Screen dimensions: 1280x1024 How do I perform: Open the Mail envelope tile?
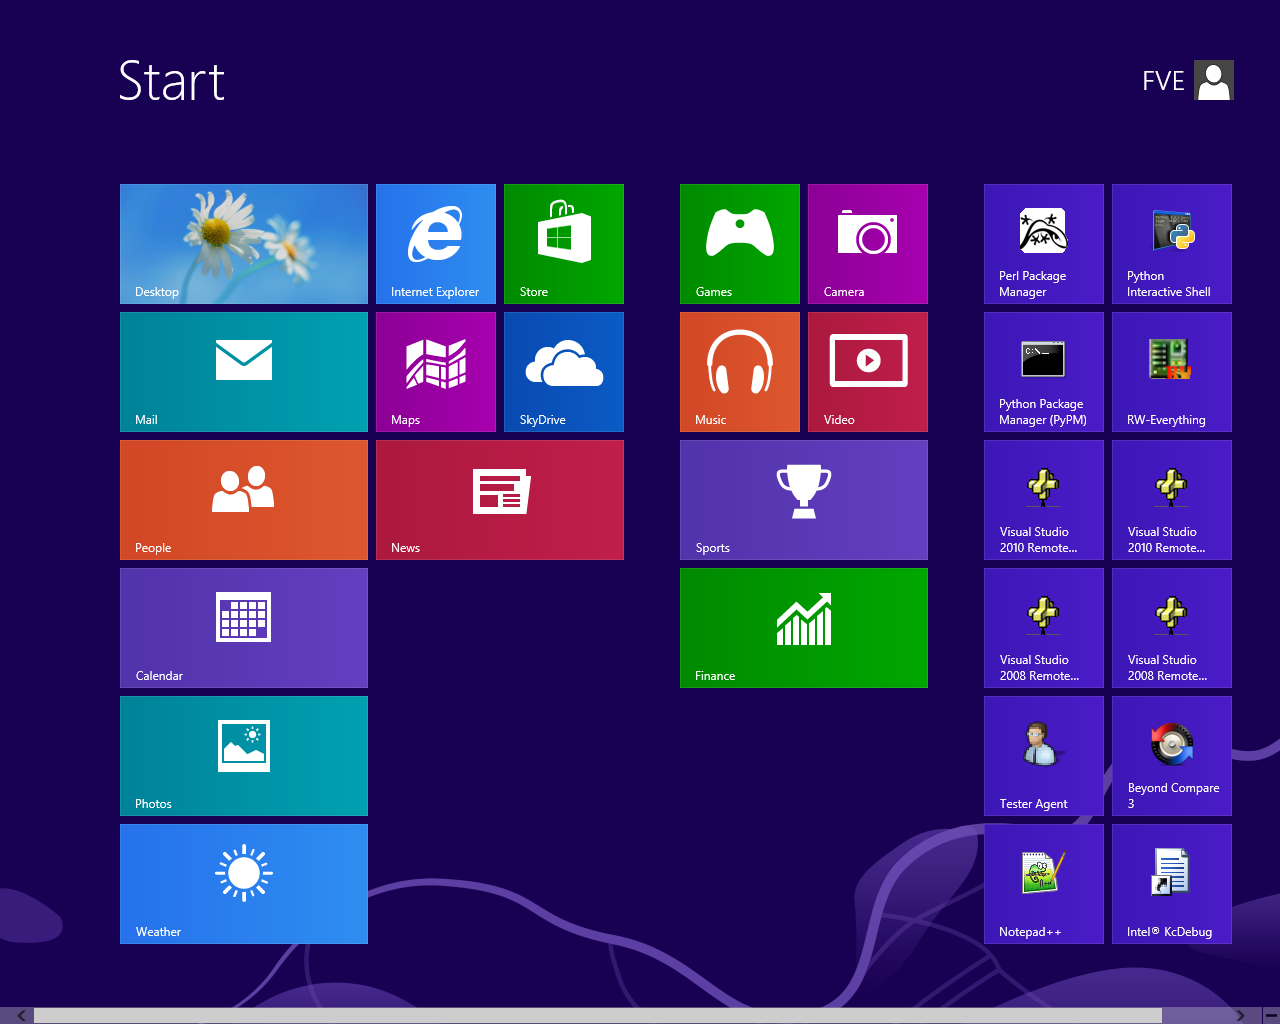pos(244,372)
